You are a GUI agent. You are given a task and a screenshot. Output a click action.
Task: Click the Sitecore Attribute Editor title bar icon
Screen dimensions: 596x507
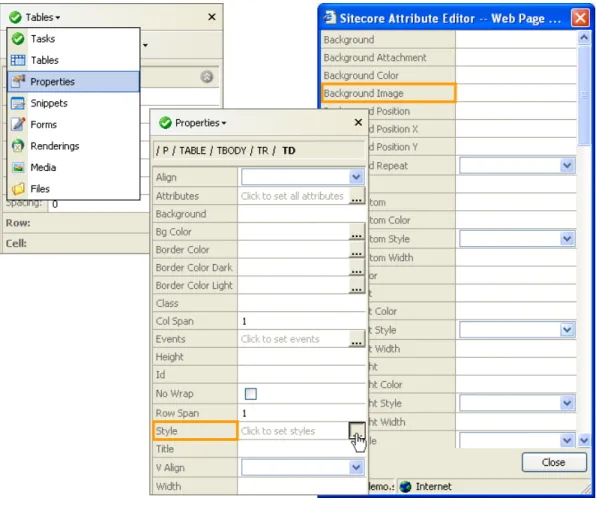point(330,17)
